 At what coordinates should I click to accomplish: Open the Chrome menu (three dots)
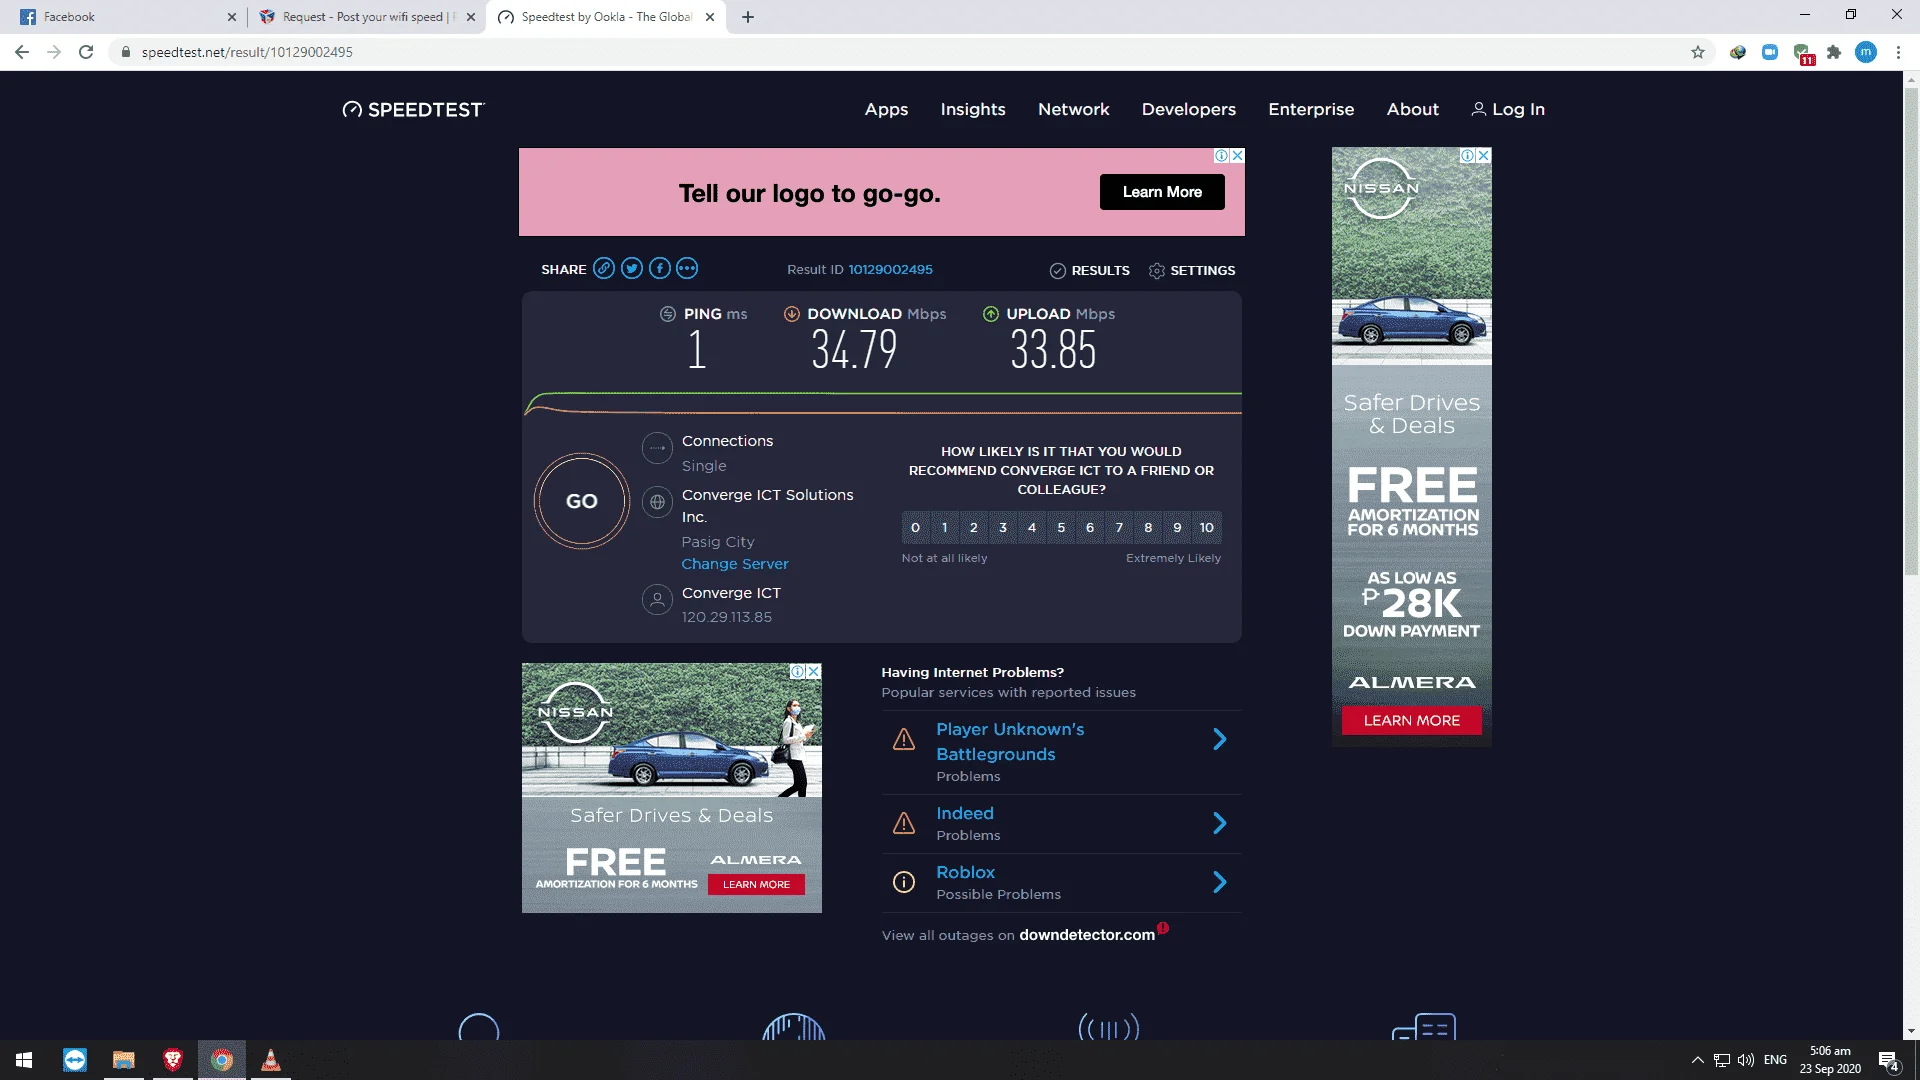click(x=1898, y=52)
